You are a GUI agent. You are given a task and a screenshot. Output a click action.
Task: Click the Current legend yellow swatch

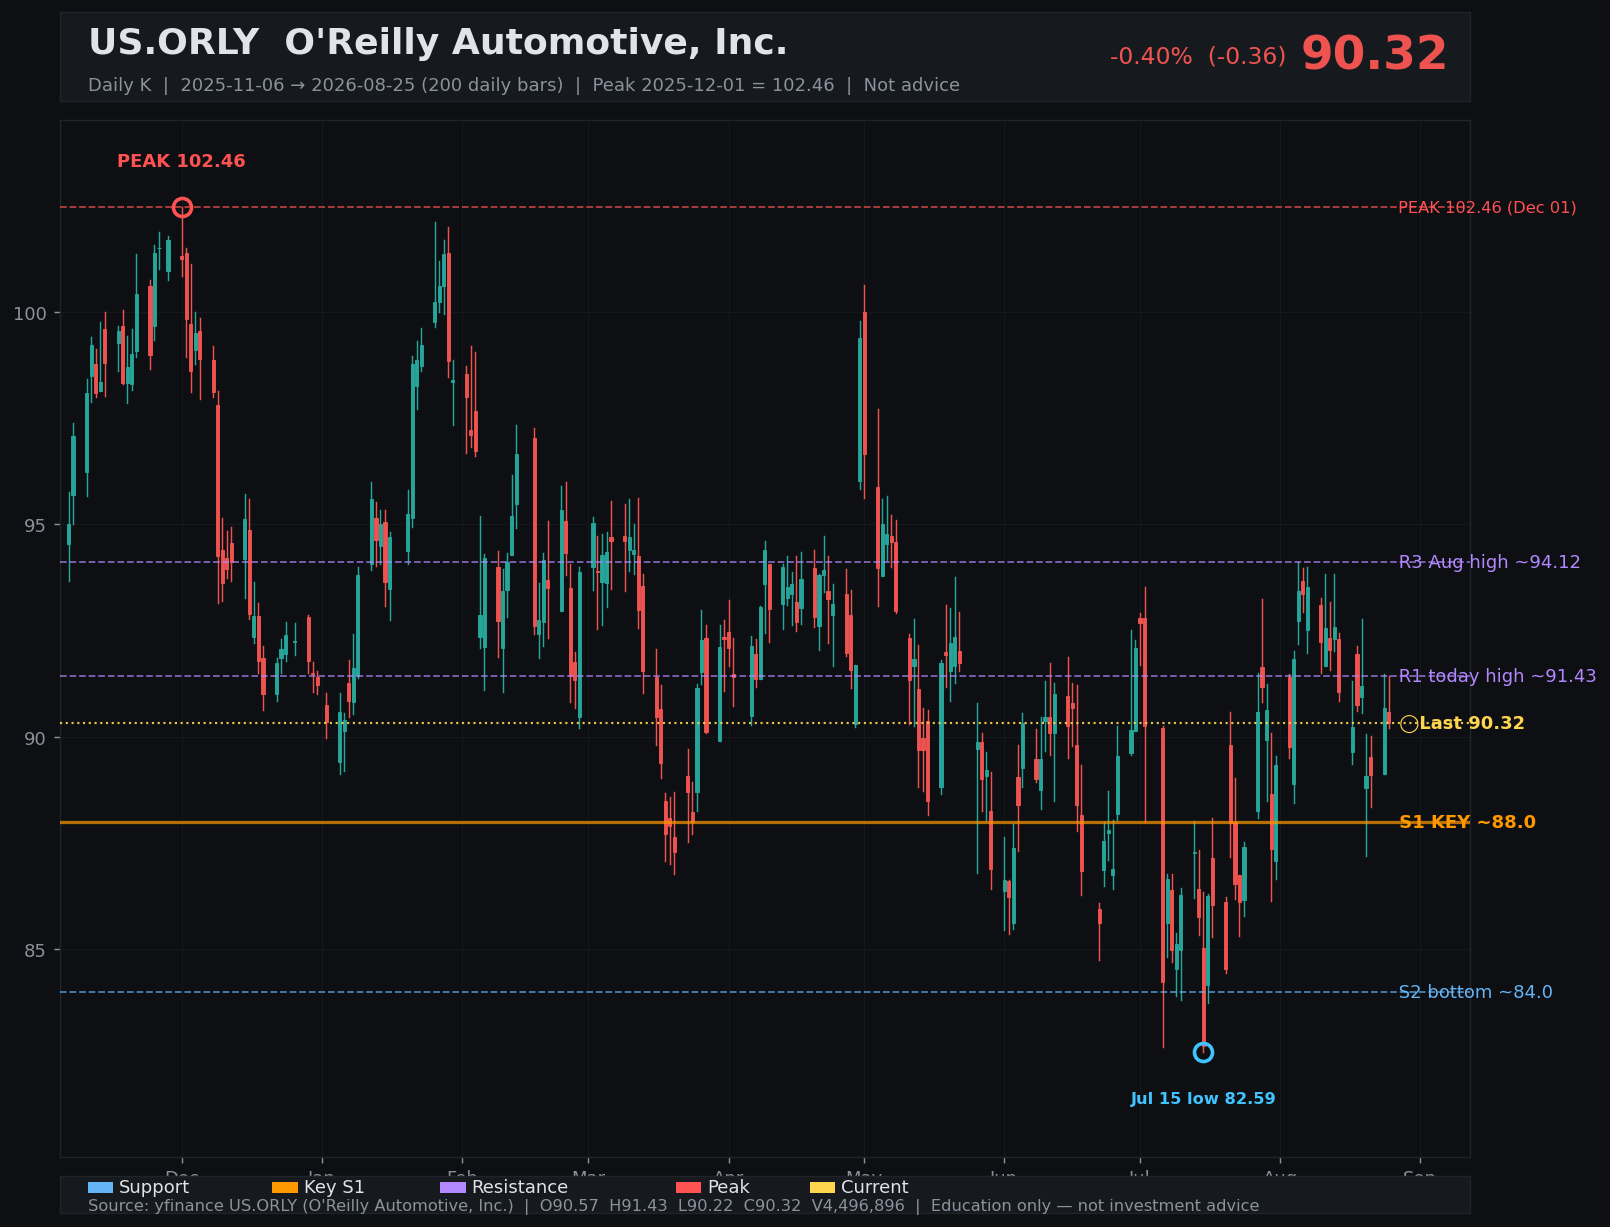[822, 1188]
